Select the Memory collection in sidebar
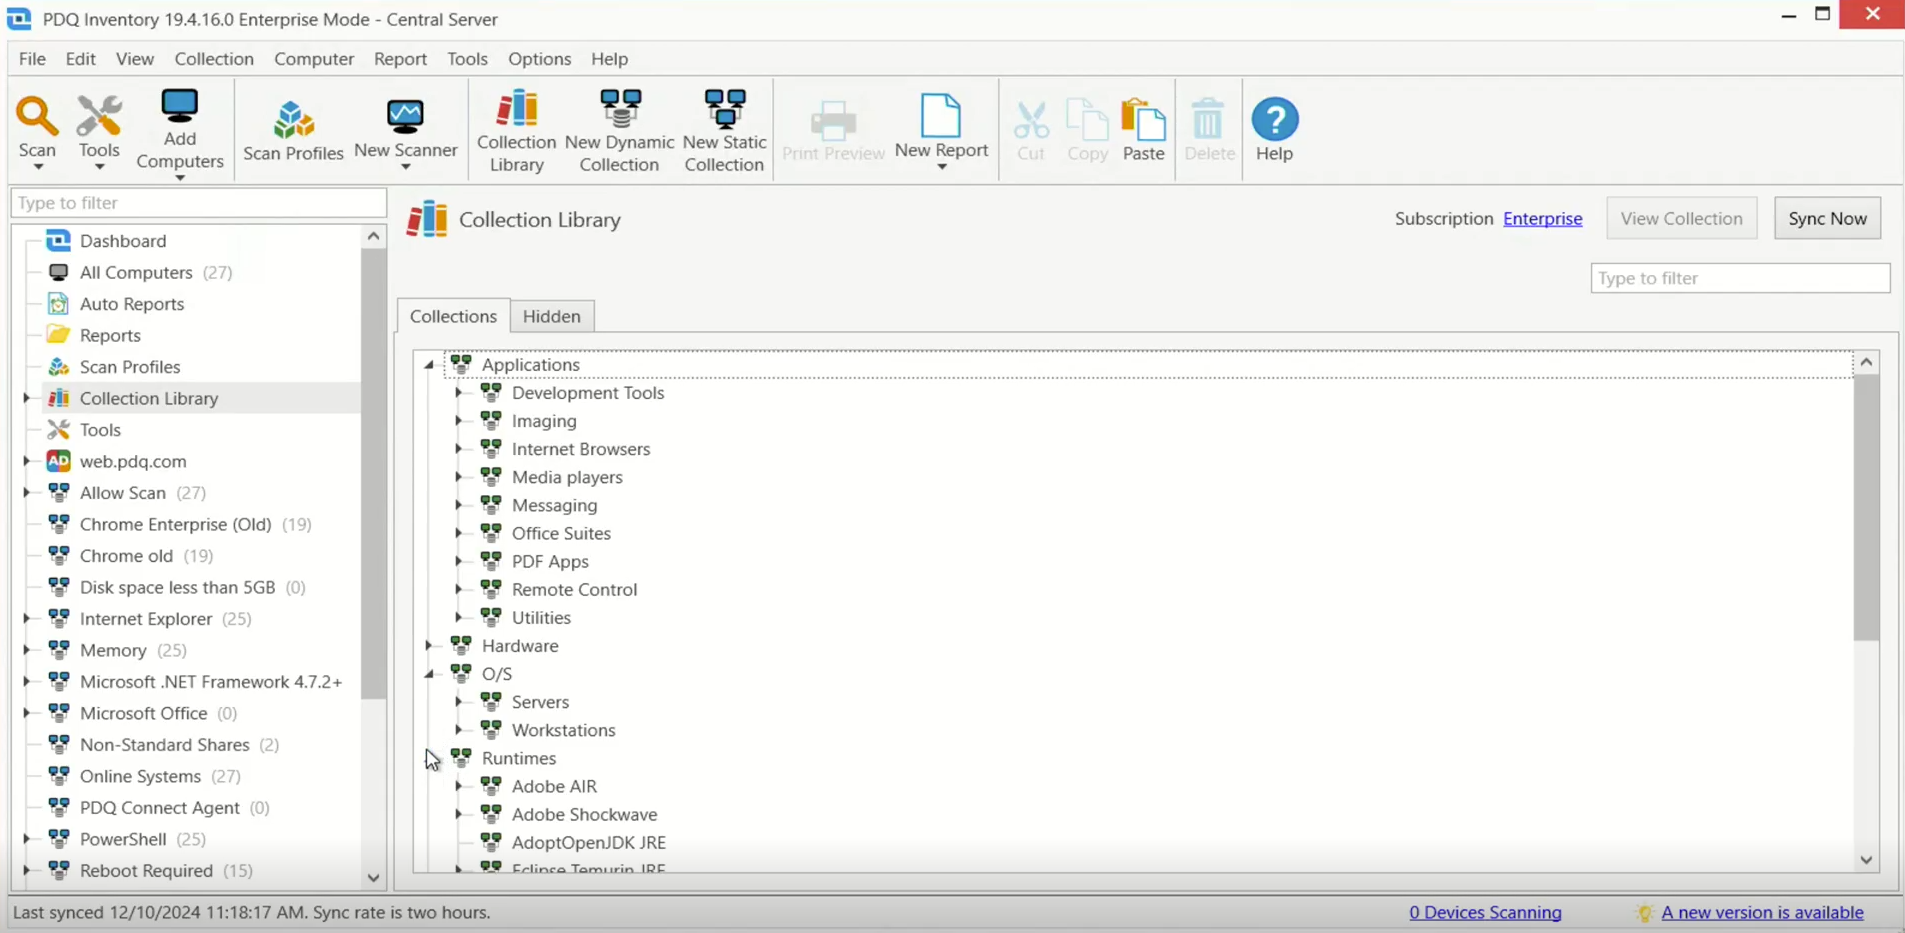This screenshot has height=933, width=1905. click(113, 650)
